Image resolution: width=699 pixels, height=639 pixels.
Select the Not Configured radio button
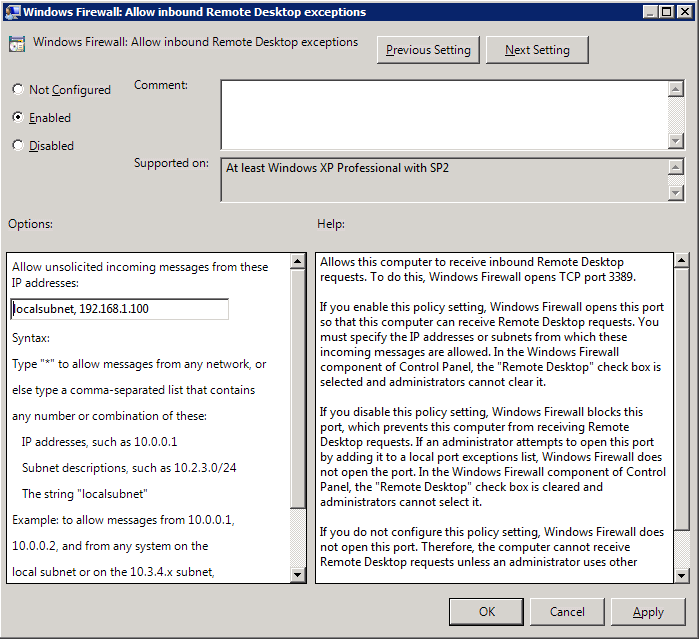point(18,90)
